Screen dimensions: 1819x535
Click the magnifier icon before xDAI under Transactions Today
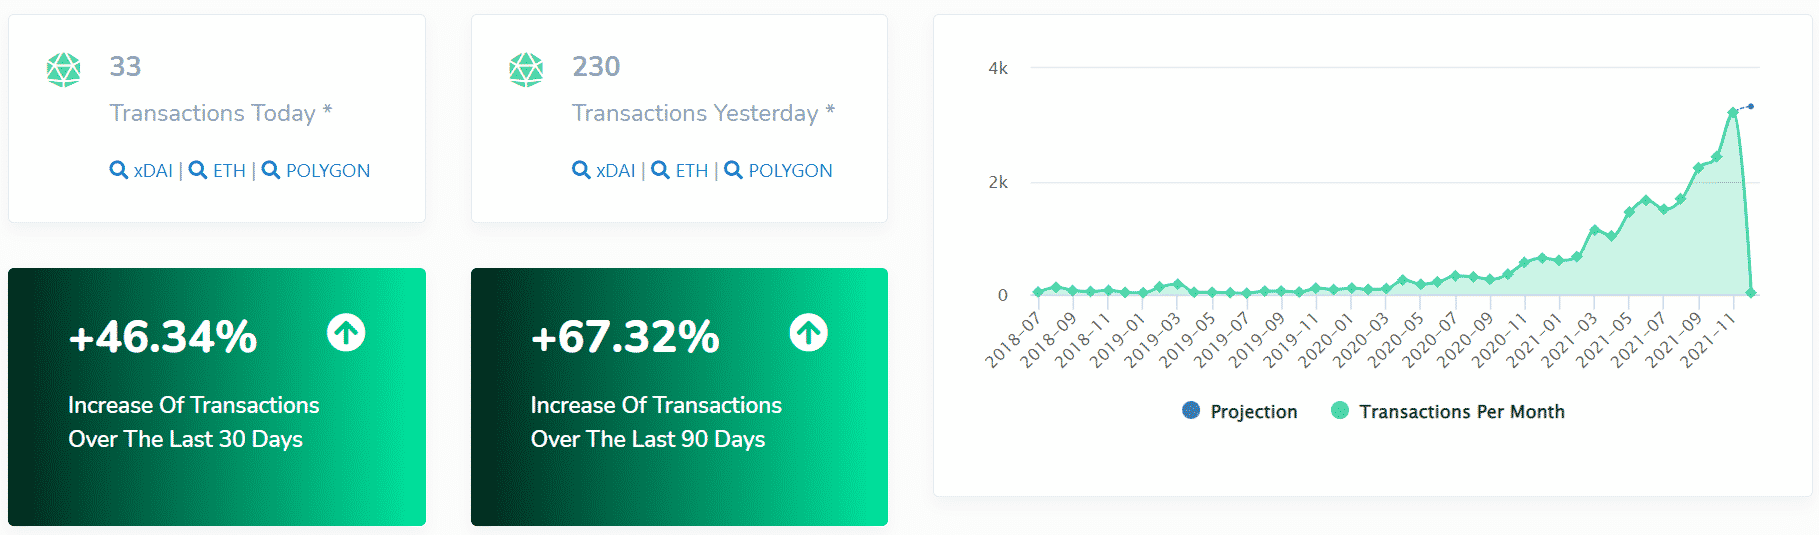click(118, 170)
